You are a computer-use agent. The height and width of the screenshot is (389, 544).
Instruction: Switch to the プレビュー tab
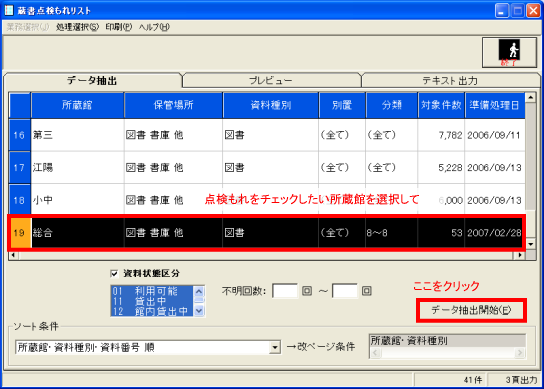[x=271, y=81]
